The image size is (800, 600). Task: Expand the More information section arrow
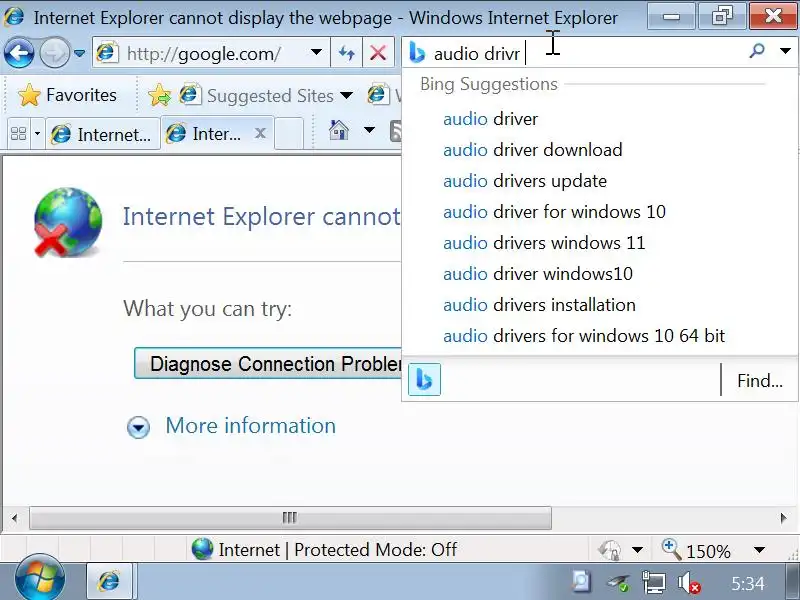point(138,427)
